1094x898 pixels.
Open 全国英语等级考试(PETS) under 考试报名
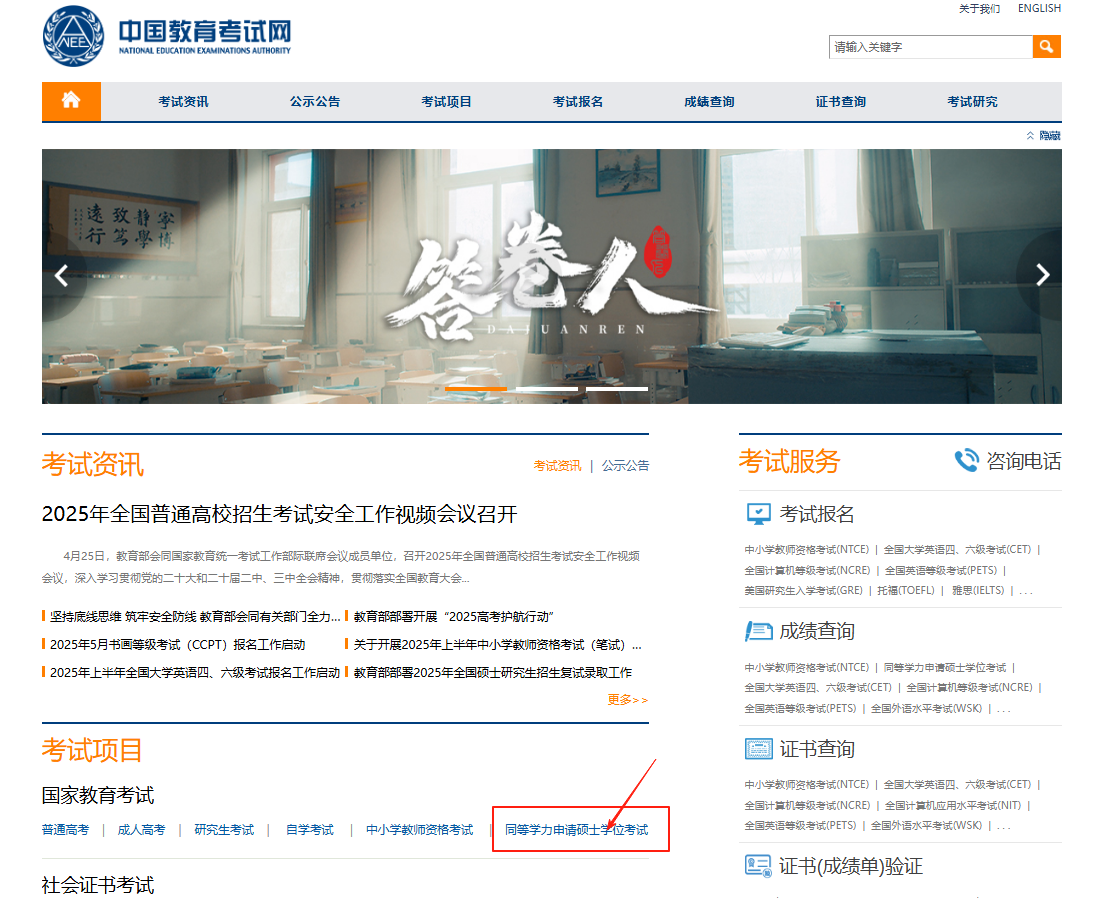pyautogui.click(x=941, y=570)
